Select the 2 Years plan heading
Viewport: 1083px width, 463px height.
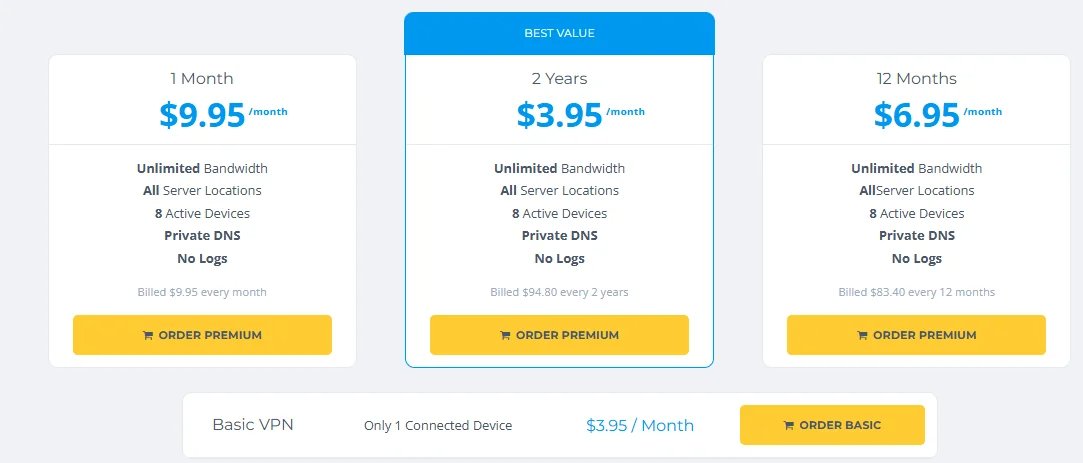pyautogui.click(x=559, y=78)
